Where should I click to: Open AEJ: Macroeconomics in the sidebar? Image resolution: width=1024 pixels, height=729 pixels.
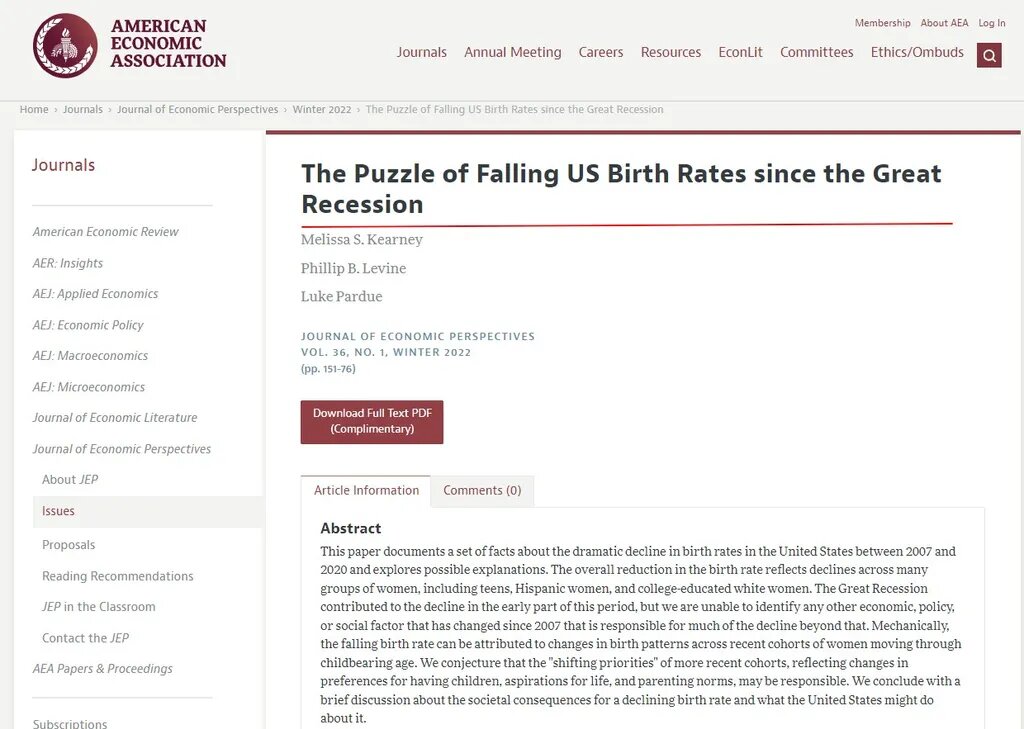pos(90,356)
